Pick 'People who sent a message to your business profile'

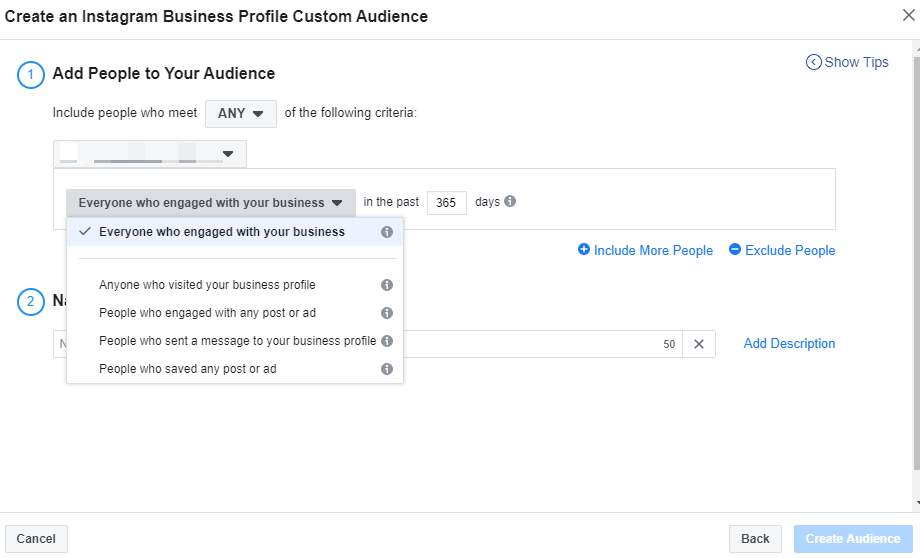pyautogui.click(x=237, y=341)
